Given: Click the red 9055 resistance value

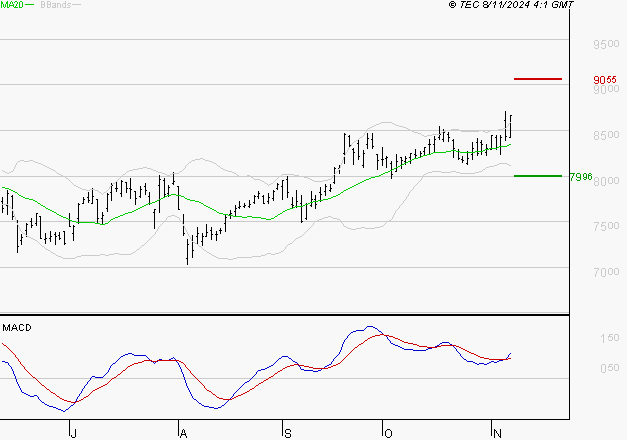Looking at the screenshot, I should tap(605, 80).
